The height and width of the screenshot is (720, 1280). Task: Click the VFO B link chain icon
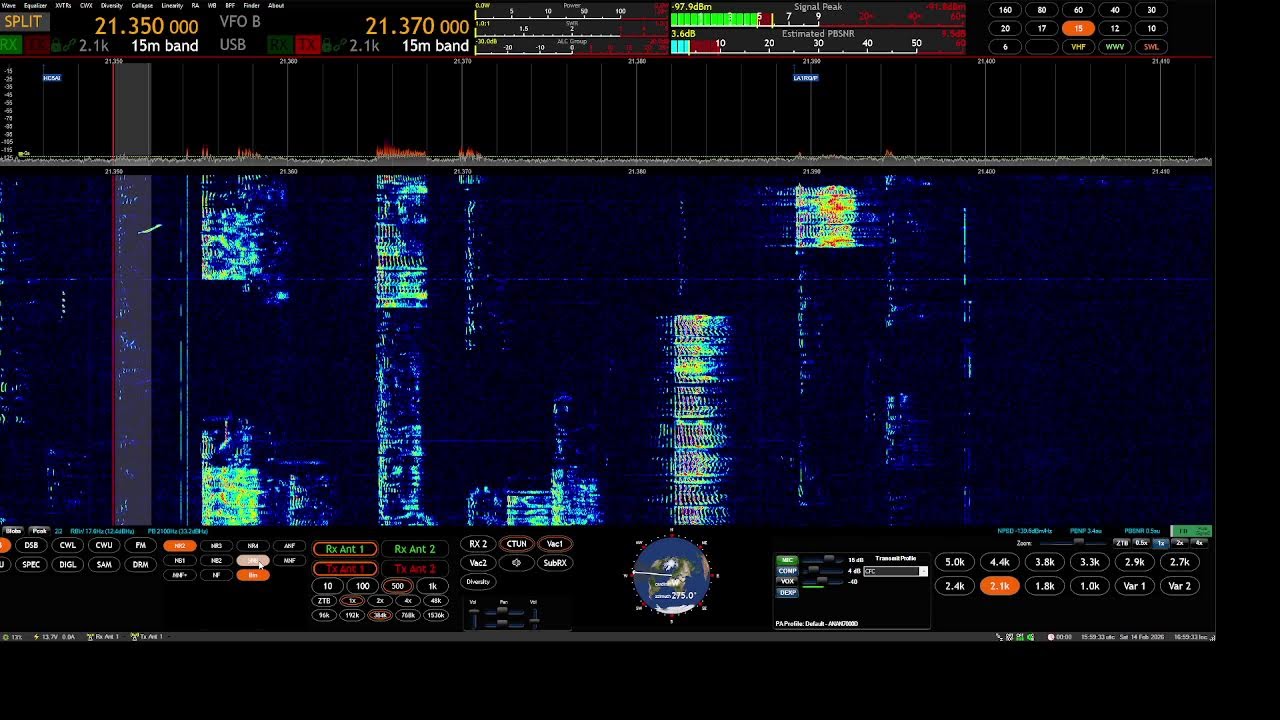pos(340,46)
